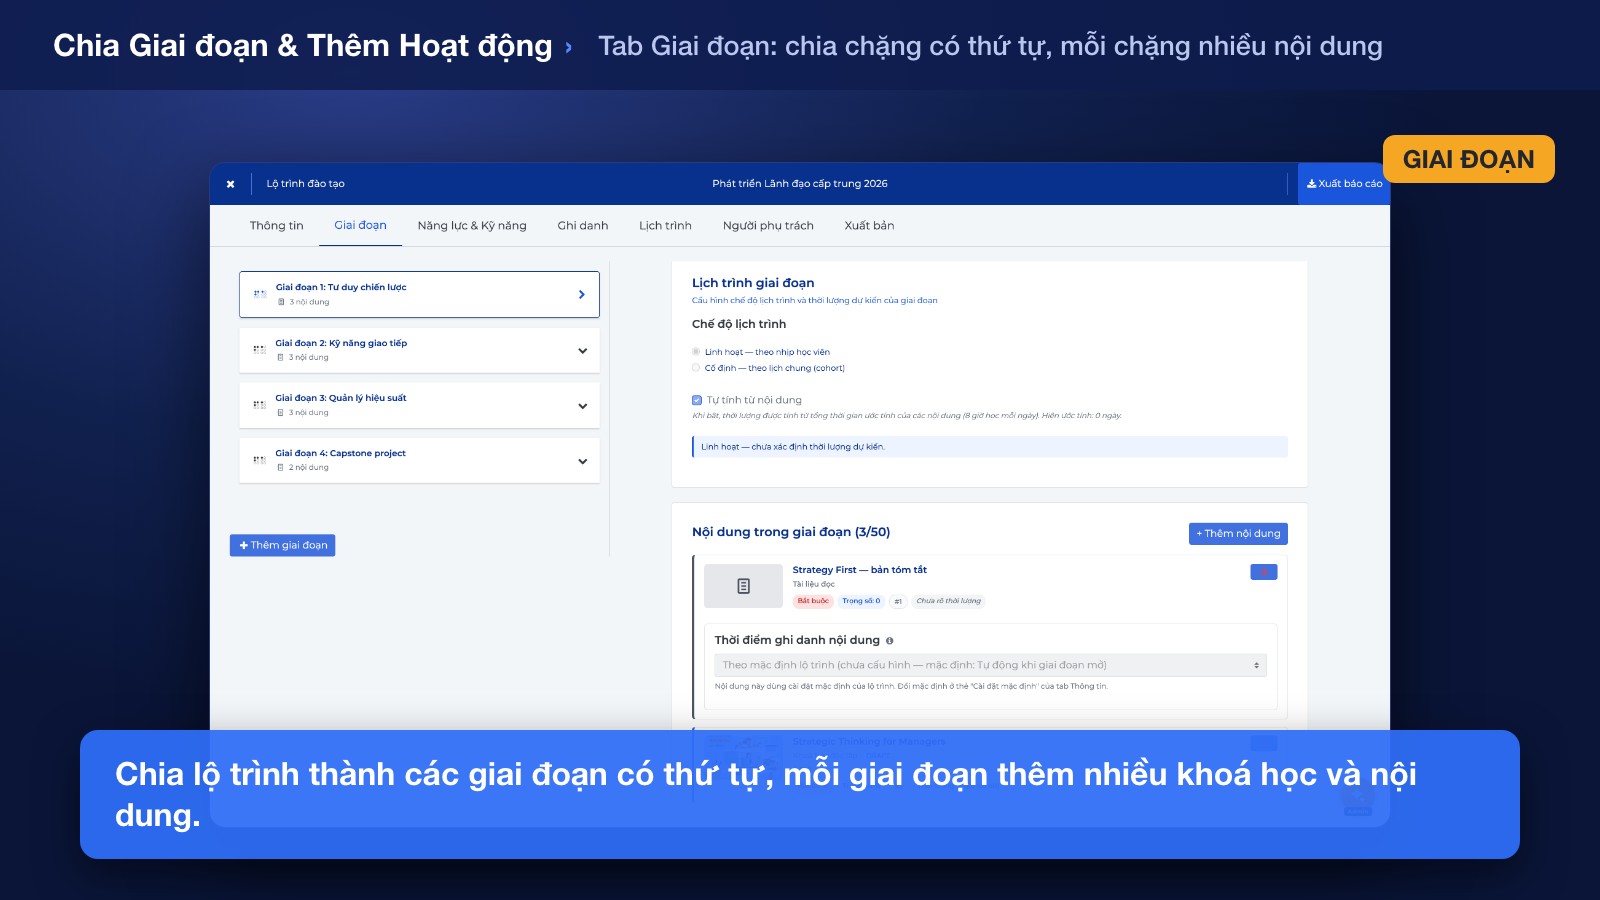Click the 'Chưa rõ thời lượng' badge

click(x=949, y=601)
